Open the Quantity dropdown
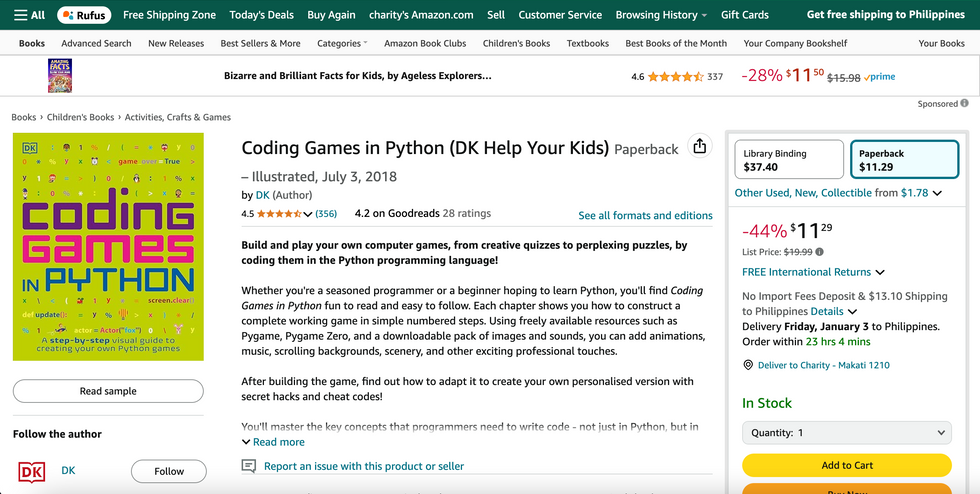This screenshot has height=494, width=980. [x=846, y=433]
